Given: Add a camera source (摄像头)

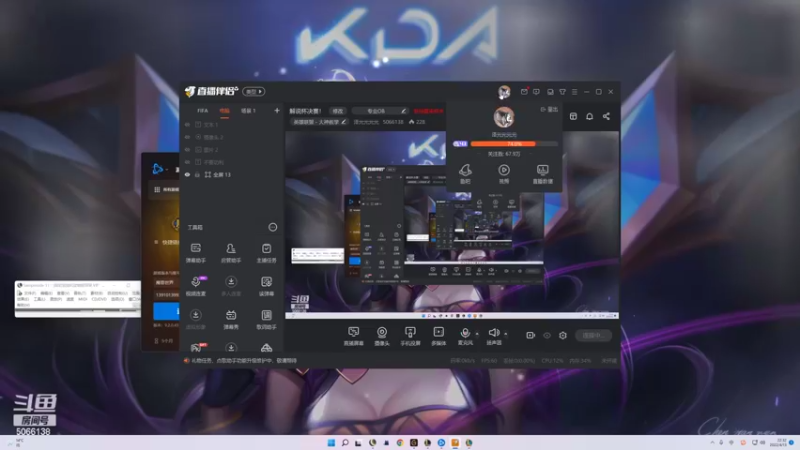Looking at the screenshot, I should [382, 336].
